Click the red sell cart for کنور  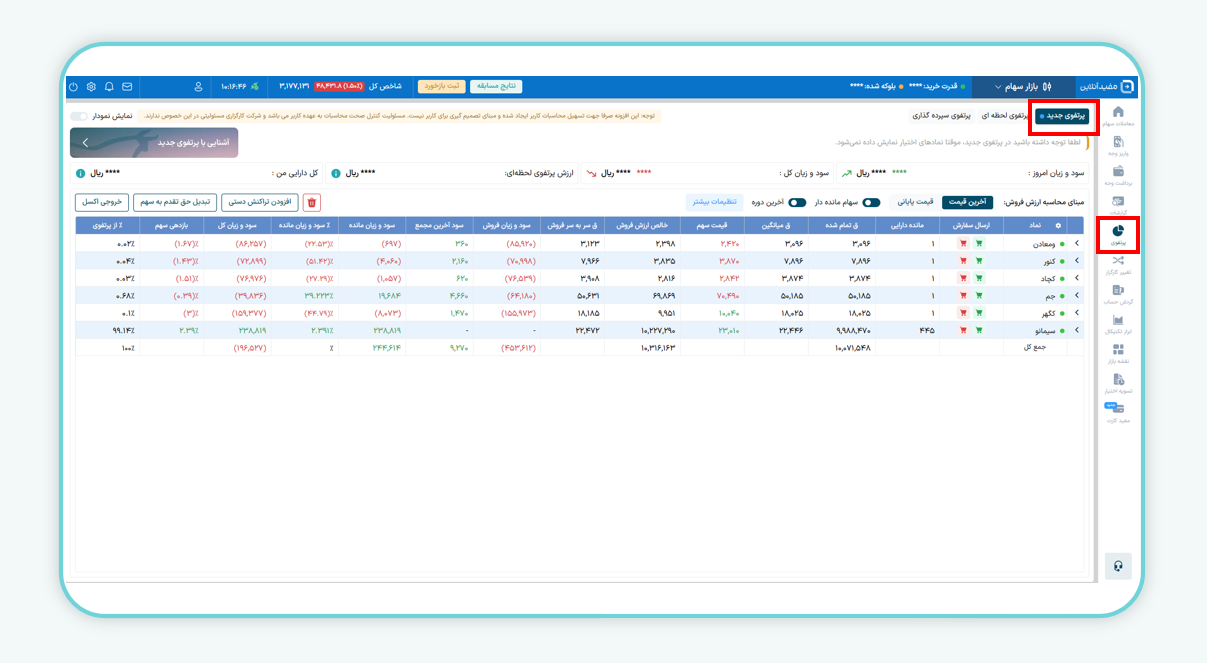coord(962,260)
